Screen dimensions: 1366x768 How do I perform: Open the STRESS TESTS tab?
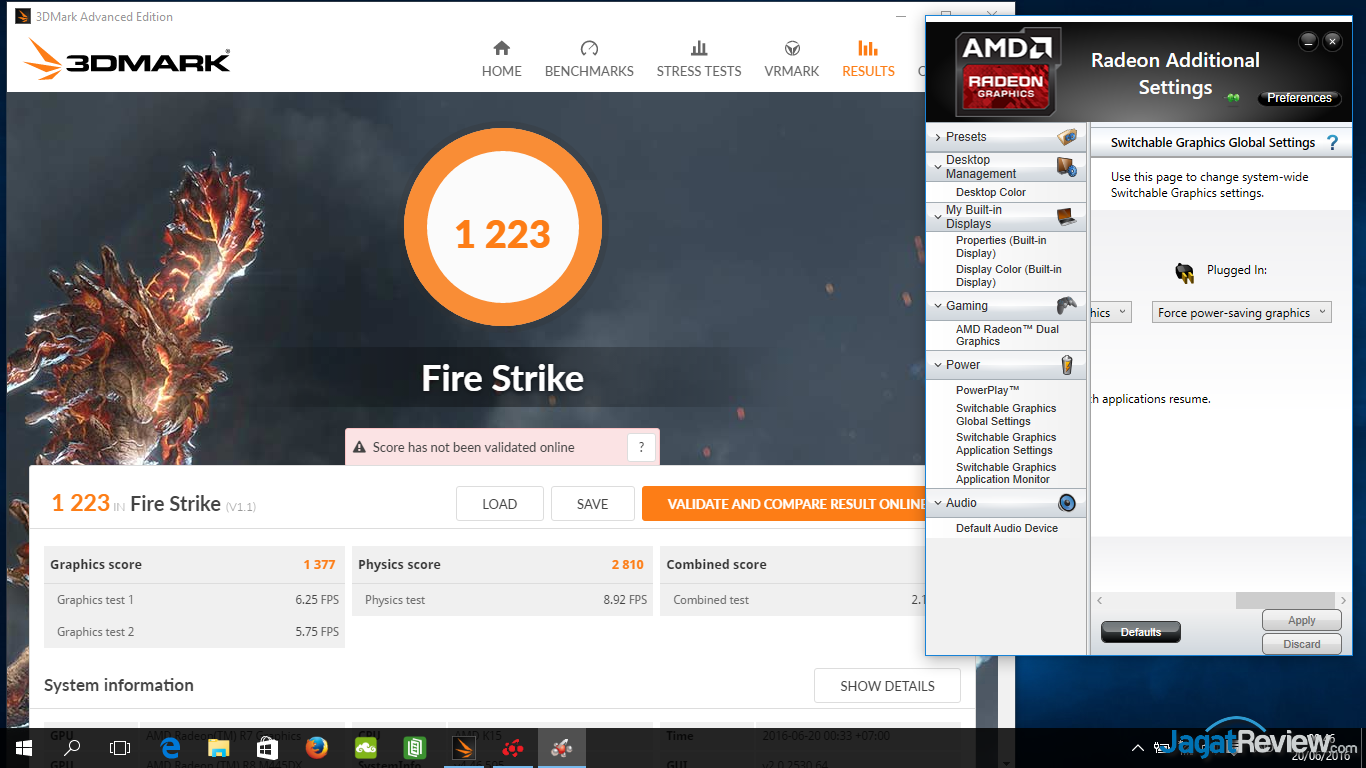(699, 59)
